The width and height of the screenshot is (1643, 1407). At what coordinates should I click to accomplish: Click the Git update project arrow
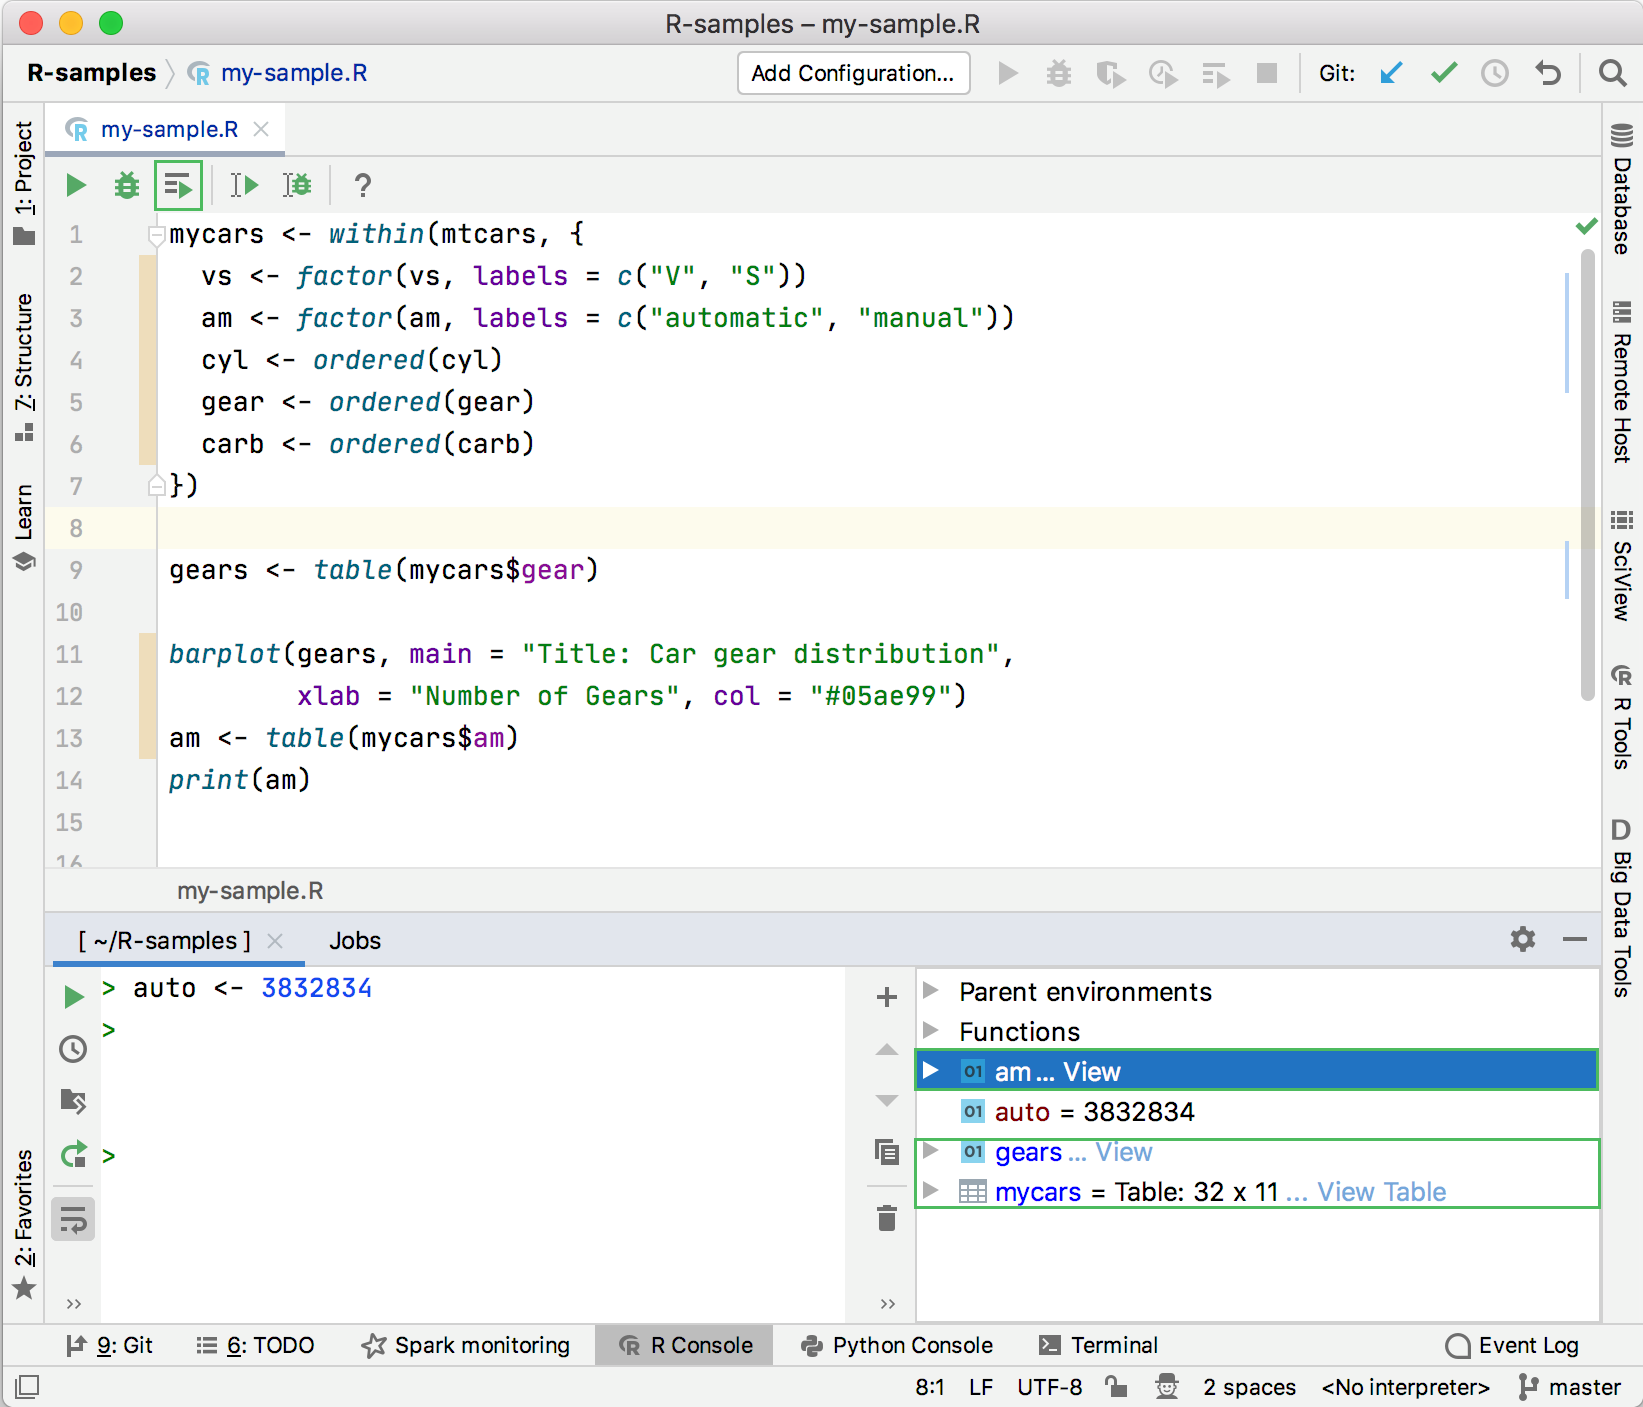click(1390, 73)
